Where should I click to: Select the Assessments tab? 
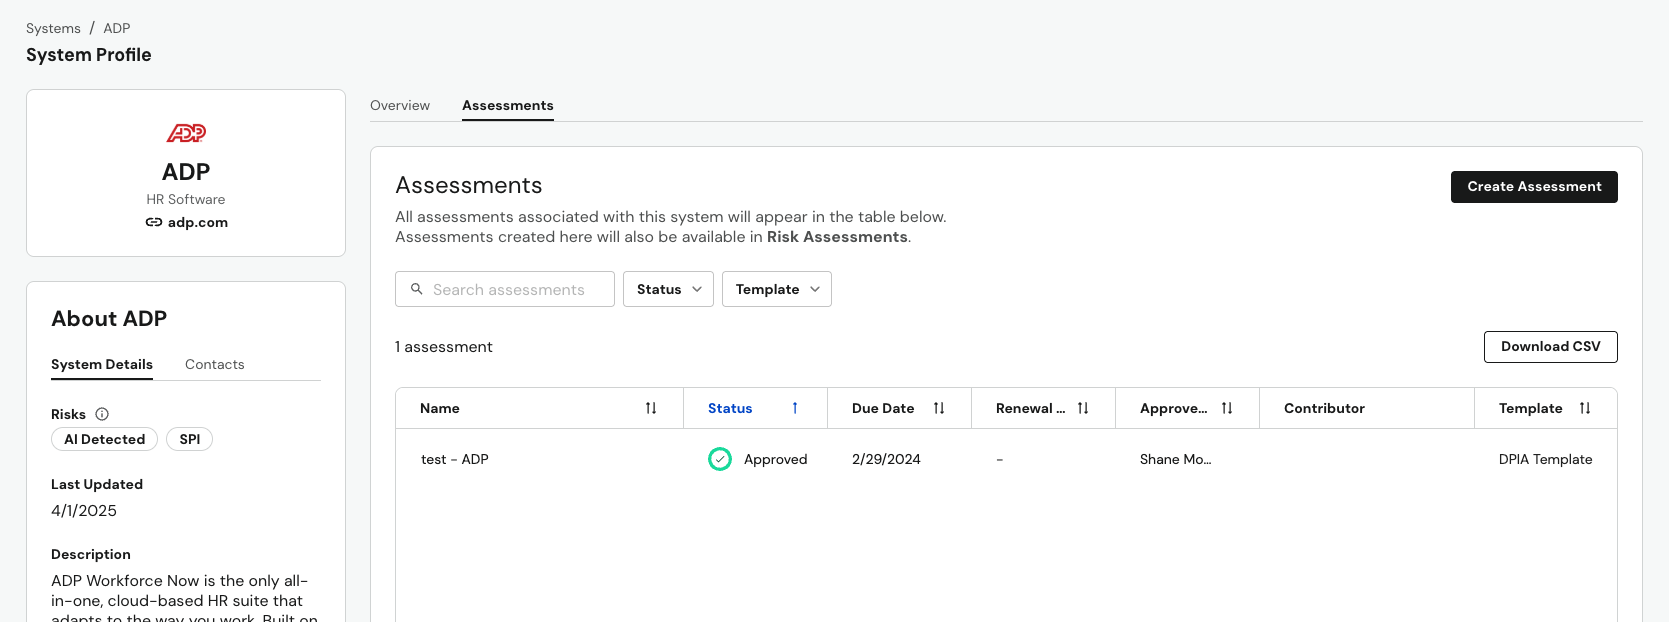[x=508, y=105]
